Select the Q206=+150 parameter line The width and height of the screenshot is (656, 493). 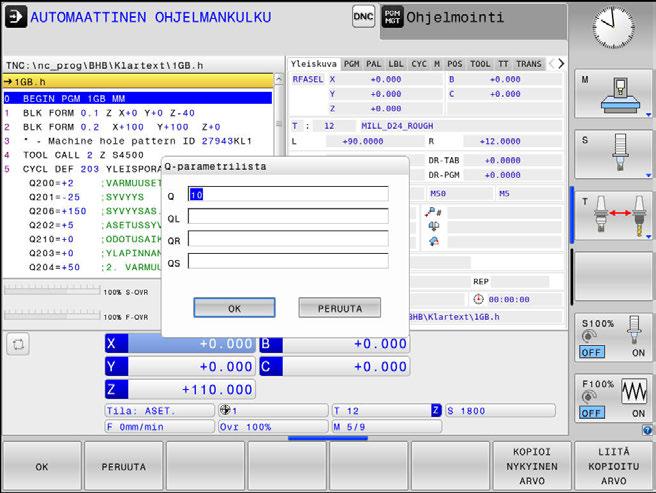pyautogui.click(x=83, y=211)
